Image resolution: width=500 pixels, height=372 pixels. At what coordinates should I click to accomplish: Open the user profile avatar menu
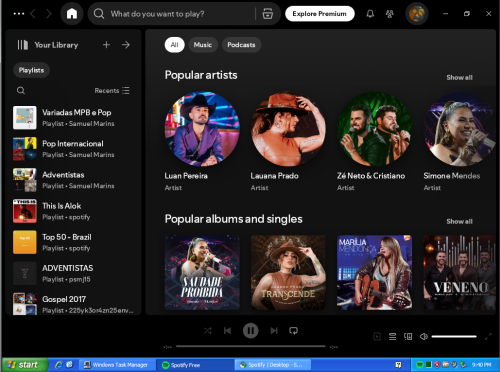coord(416,14)
